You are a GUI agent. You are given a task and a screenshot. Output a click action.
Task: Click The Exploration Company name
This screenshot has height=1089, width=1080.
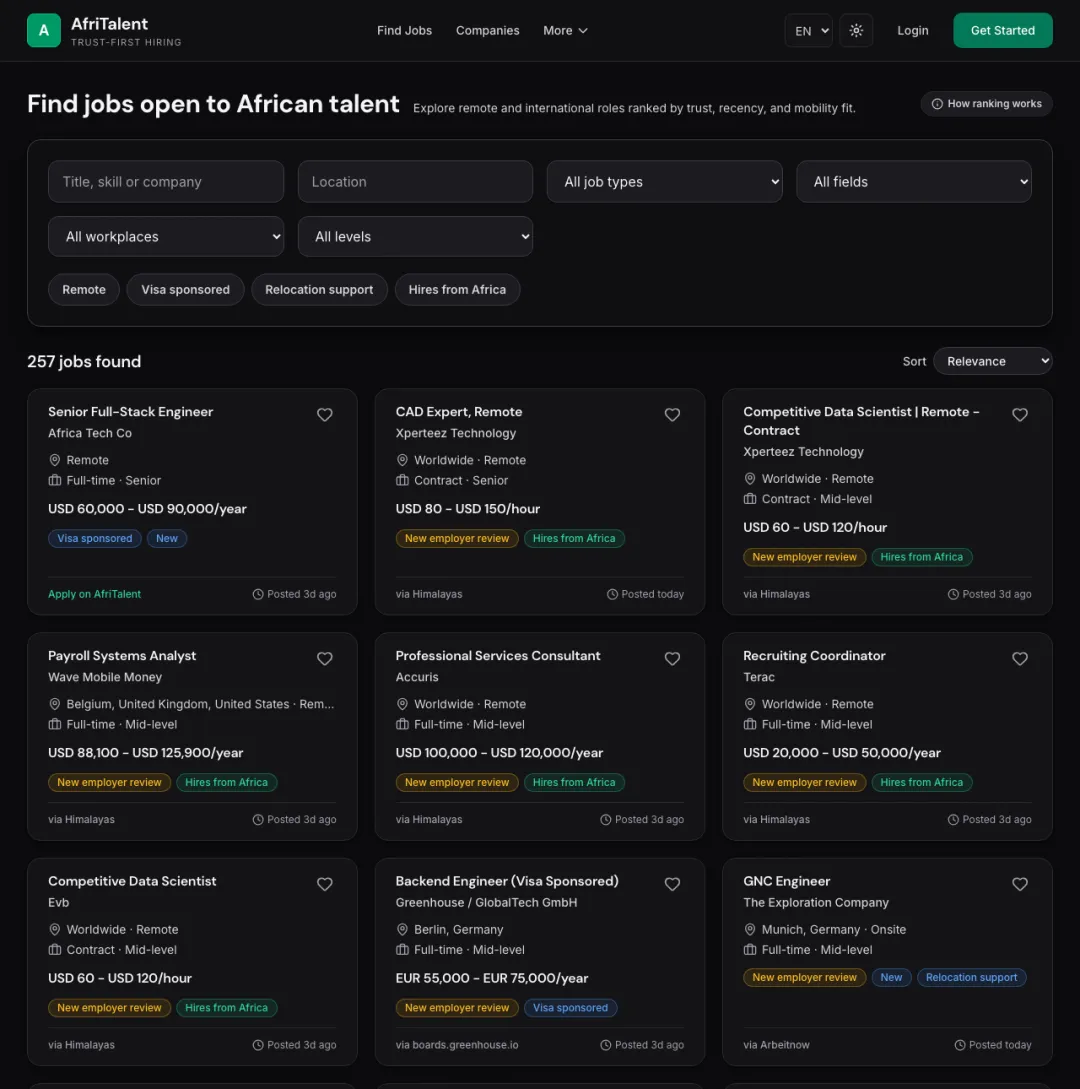pos(815,902)
